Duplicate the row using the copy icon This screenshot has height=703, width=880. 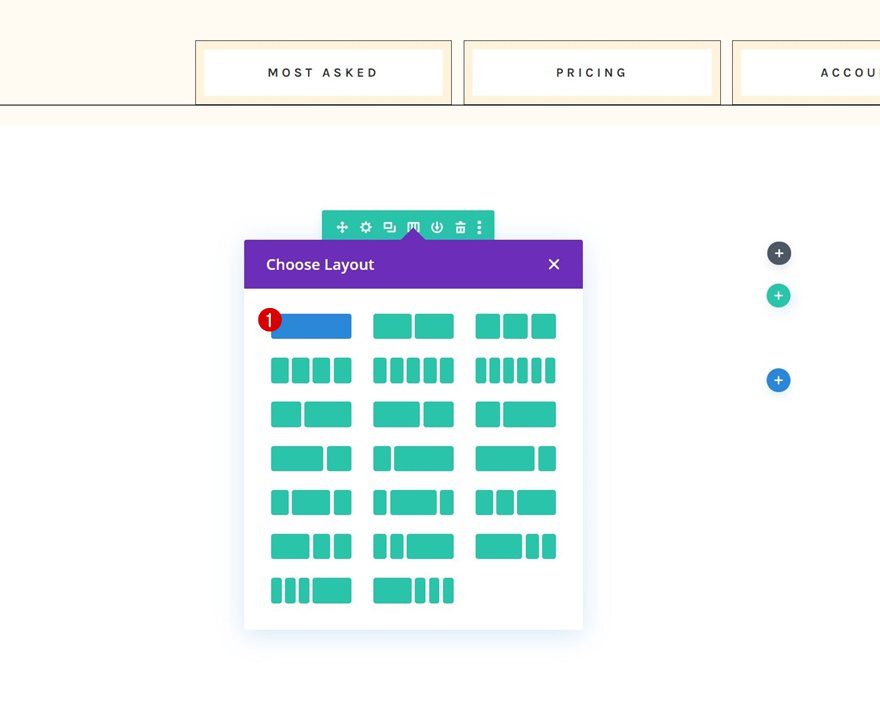tap(389, 227)
